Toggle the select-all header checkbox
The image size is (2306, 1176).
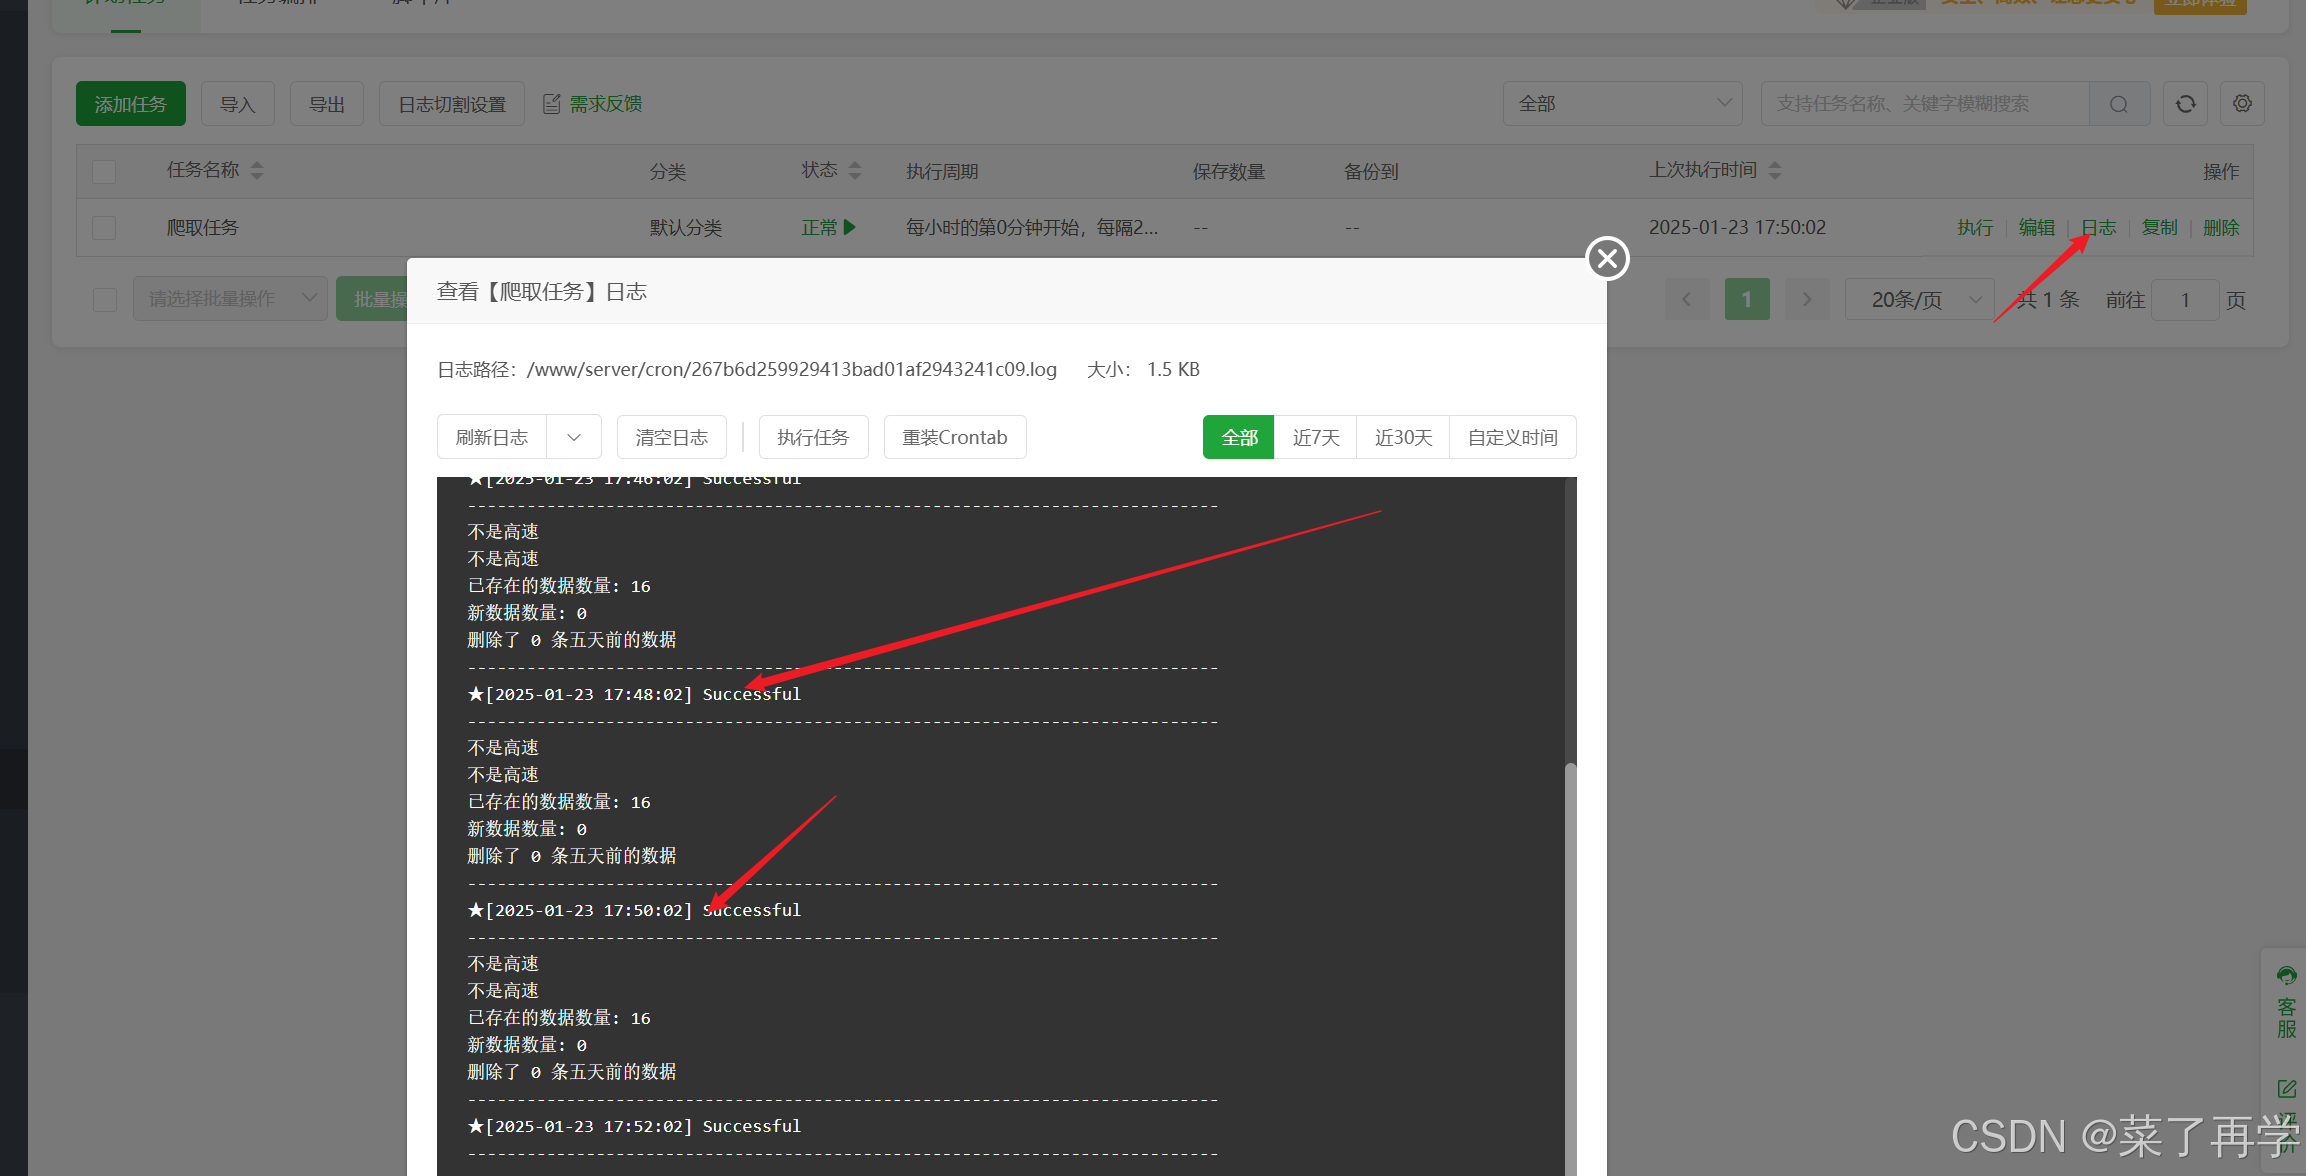(104, 172)
